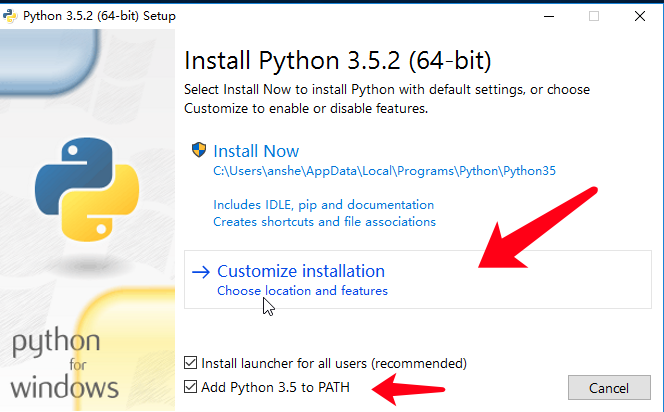Image resolution: width=664 pixels, height=412 pixels.
Task: Open Customize installation options
Action: [x=301, y=271]
